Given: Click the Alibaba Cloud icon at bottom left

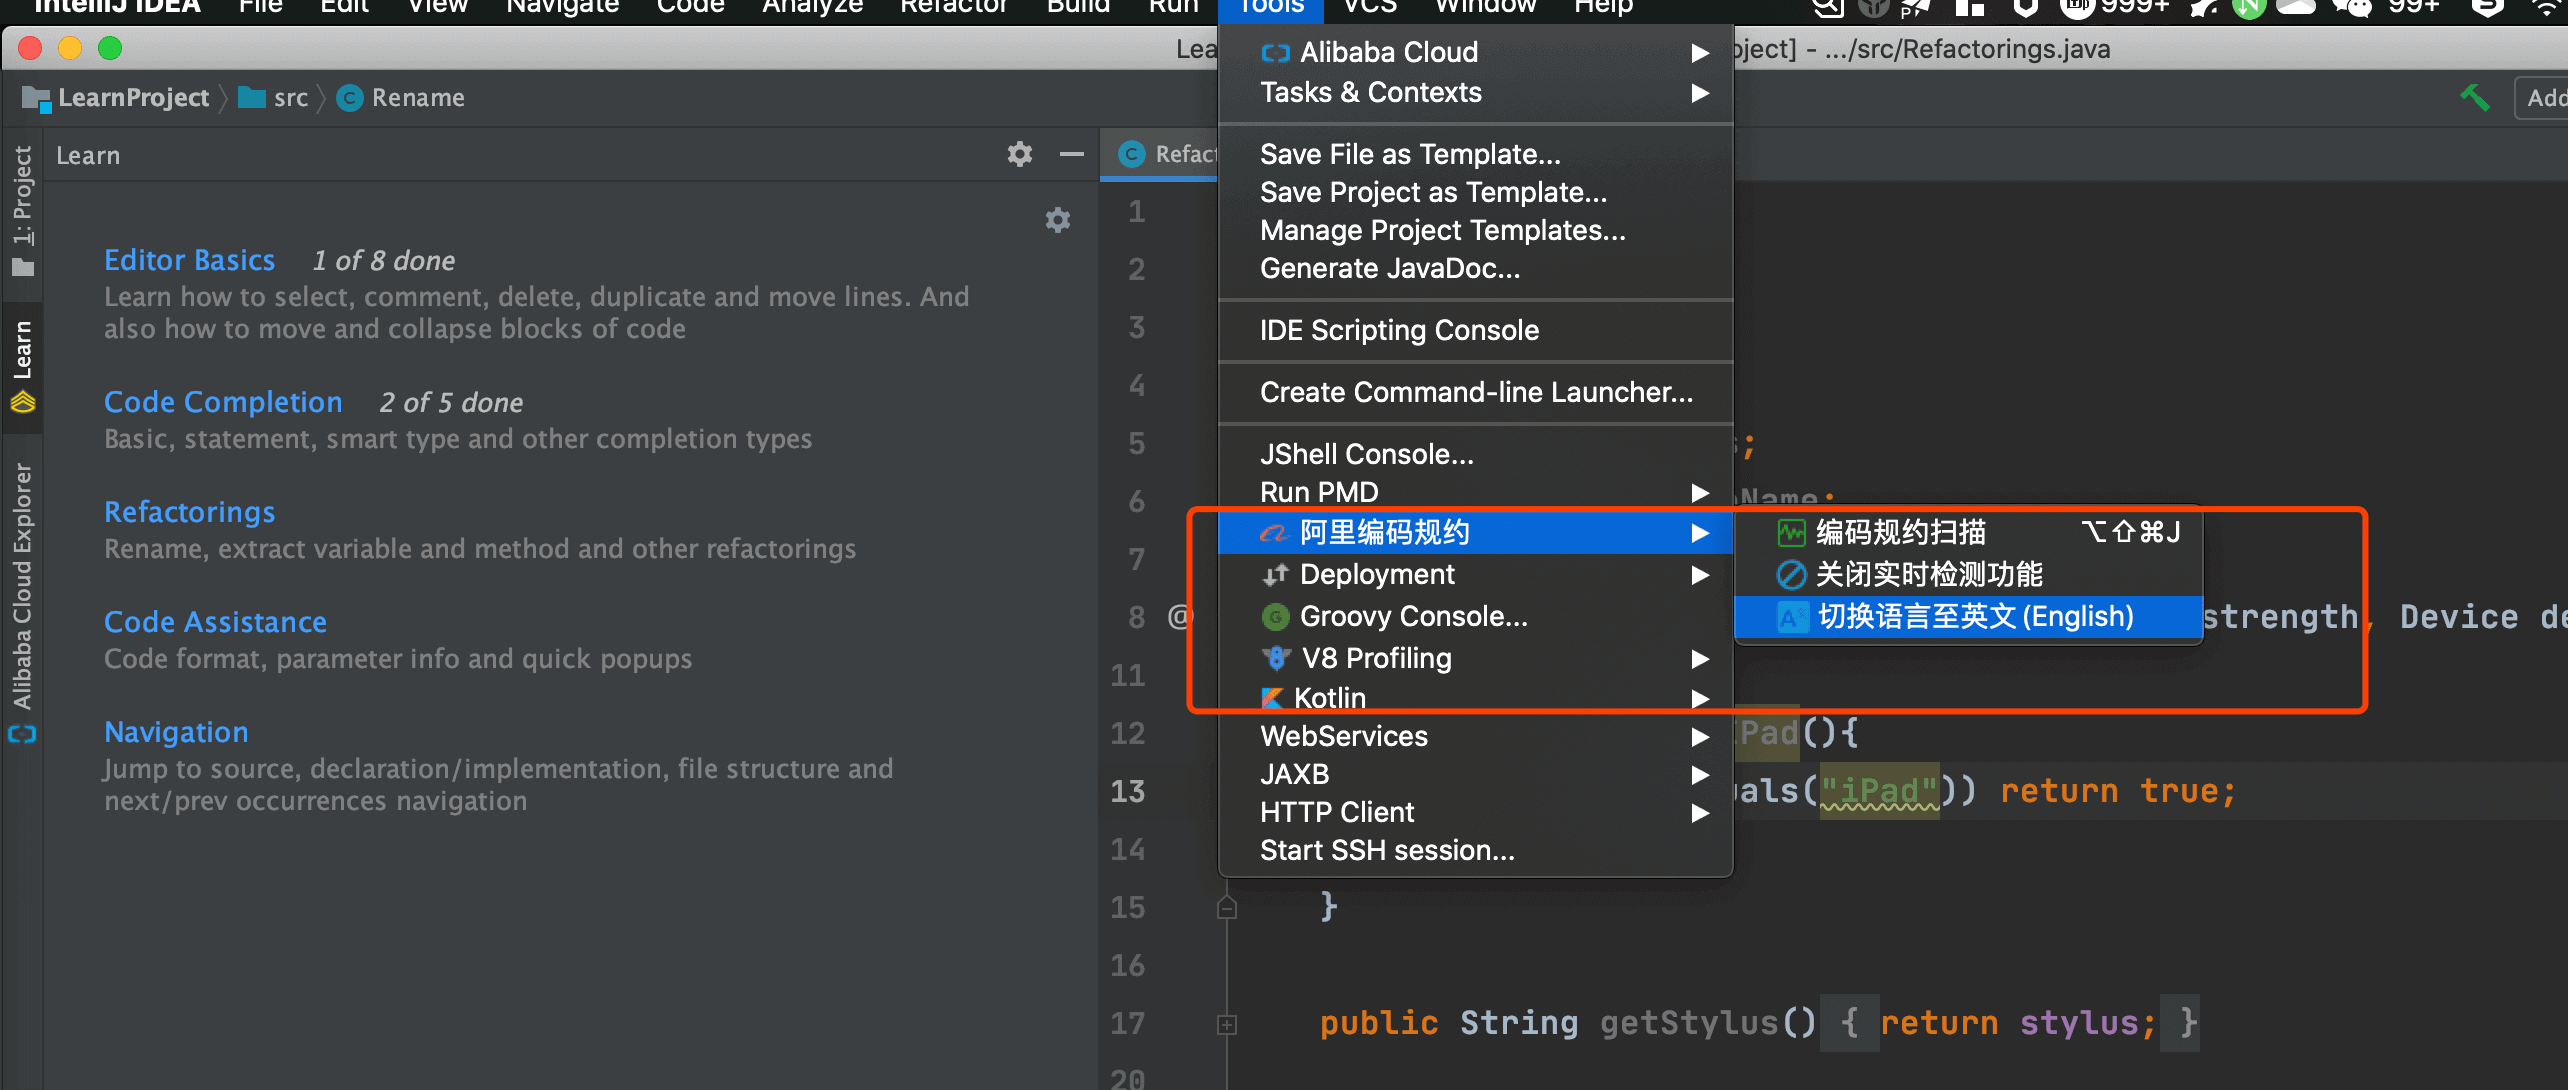Looking at the screenshot, I should tap(22, 735).
